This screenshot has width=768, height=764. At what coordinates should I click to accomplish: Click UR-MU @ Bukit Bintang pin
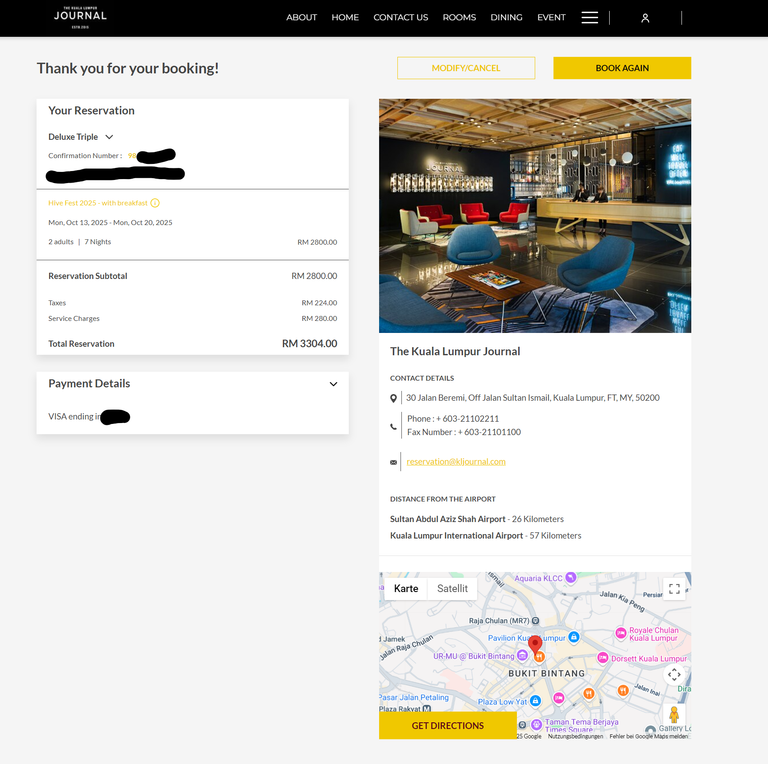click(x=522, y=655)
